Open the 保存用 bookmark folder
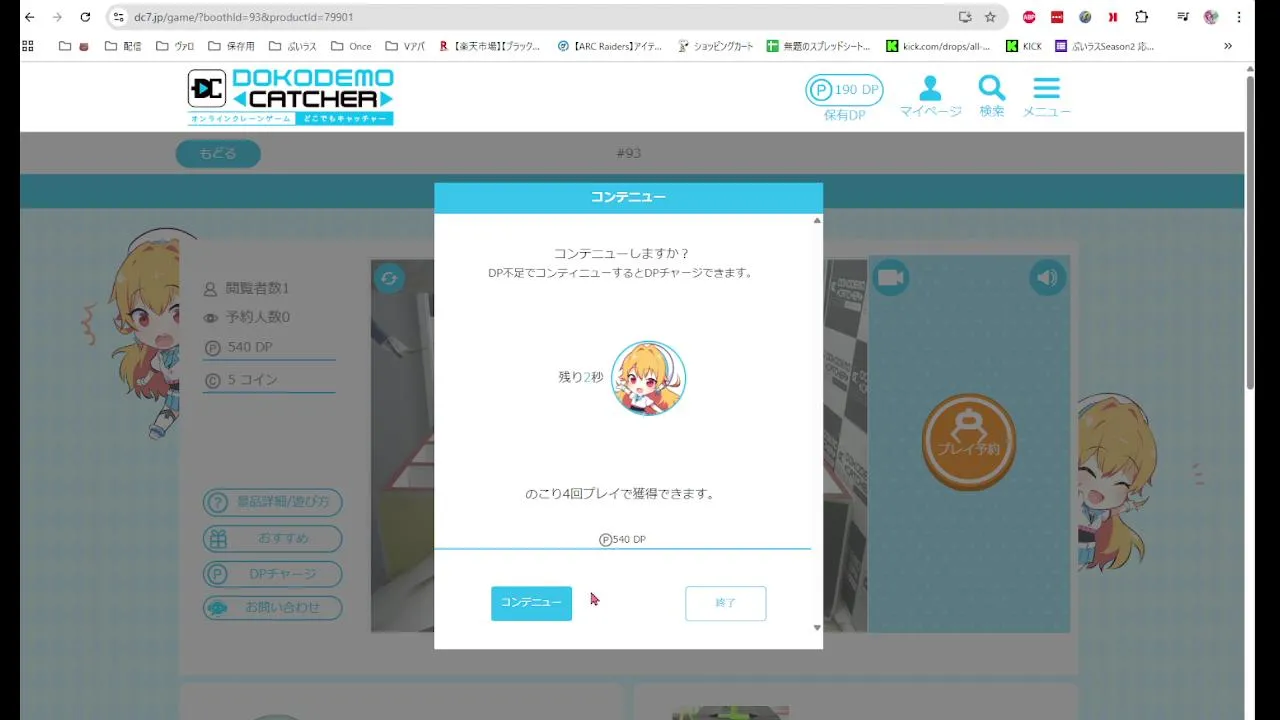The height and width of the screenshot is (720, 1280). [x=231, y=46]
